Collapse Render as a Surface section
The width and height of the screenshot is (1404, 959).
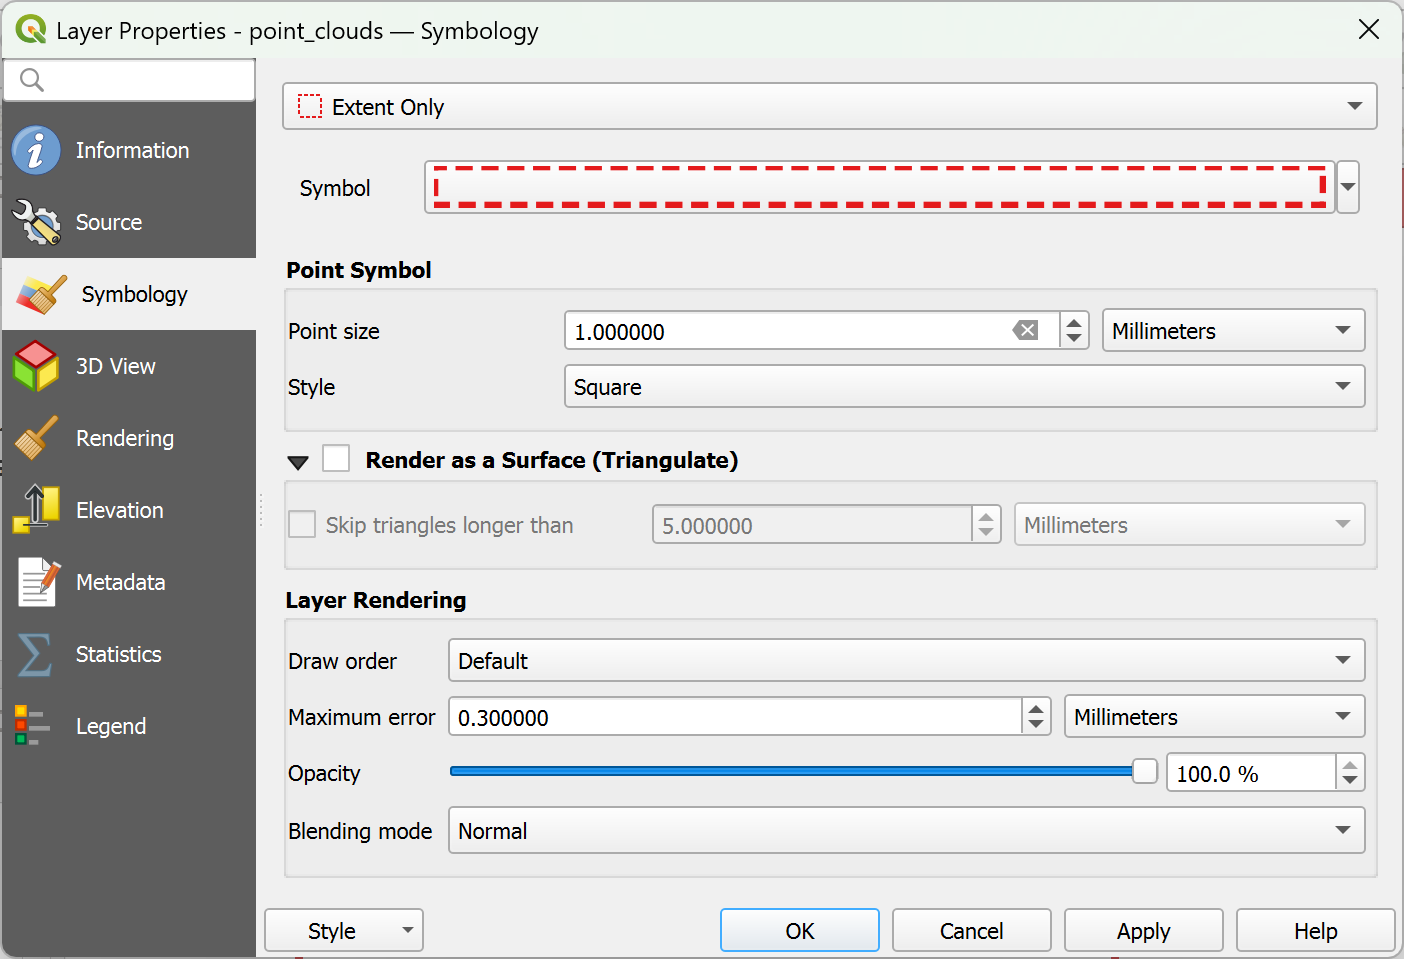(x=298, y=462)
